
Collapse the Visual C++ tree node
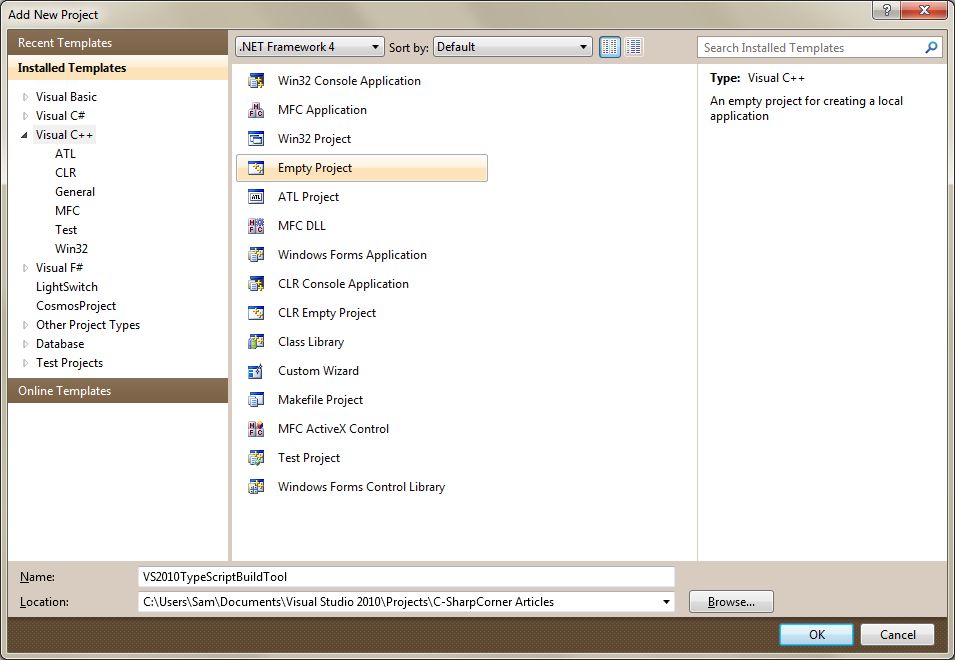click(x=24, y=135)
